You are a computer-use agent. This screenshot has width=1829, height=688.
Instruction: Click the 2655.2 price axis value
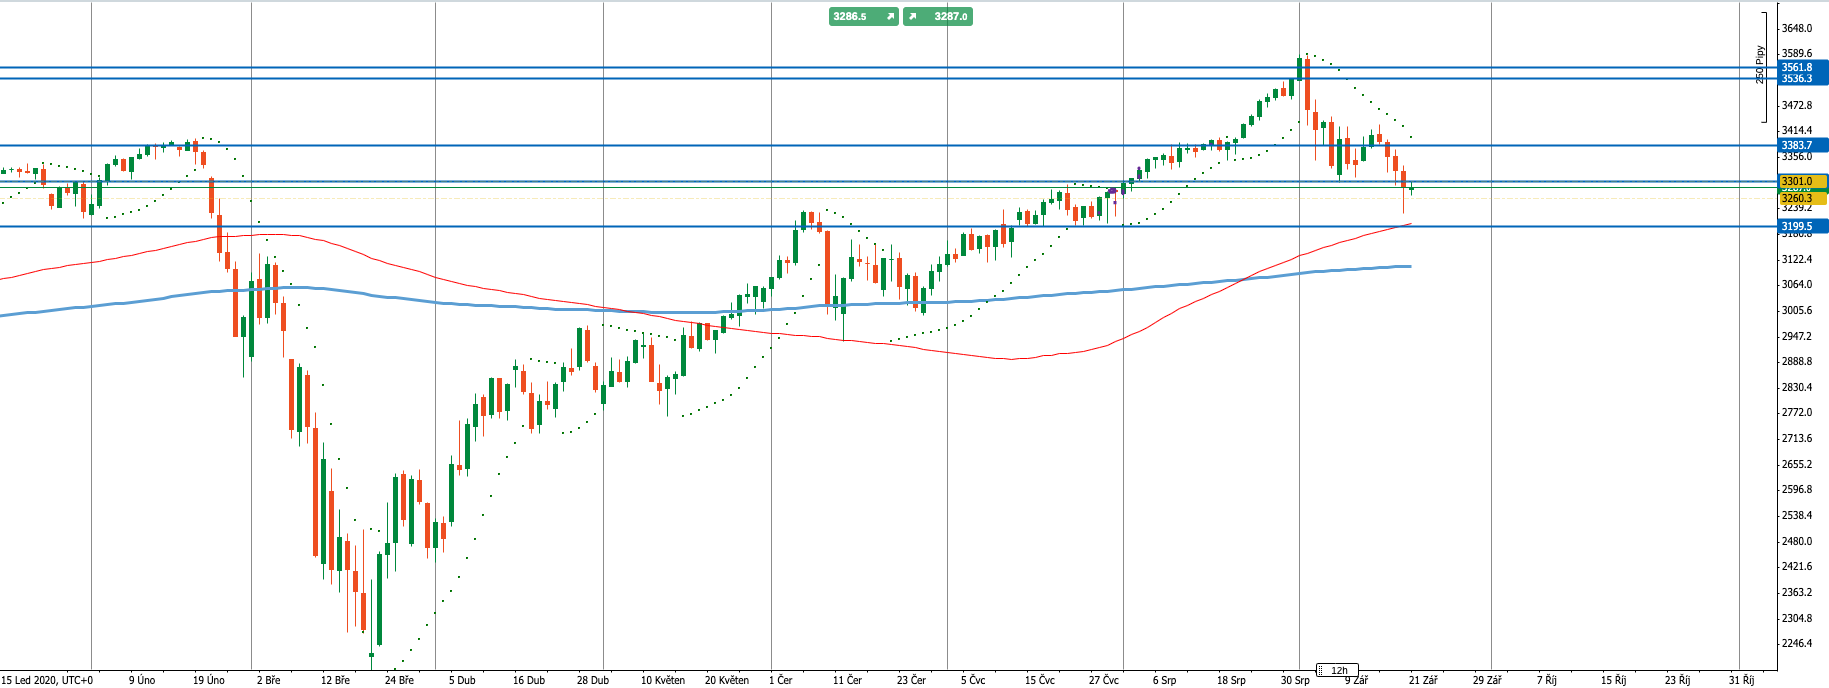coord(1797,464)
